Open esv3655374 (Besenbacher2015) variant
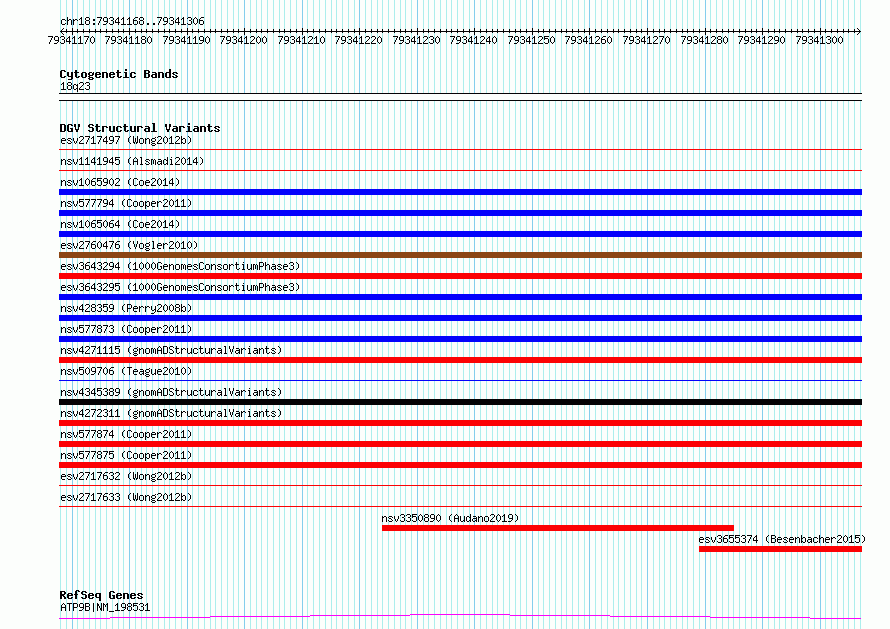 coord(782,539)
